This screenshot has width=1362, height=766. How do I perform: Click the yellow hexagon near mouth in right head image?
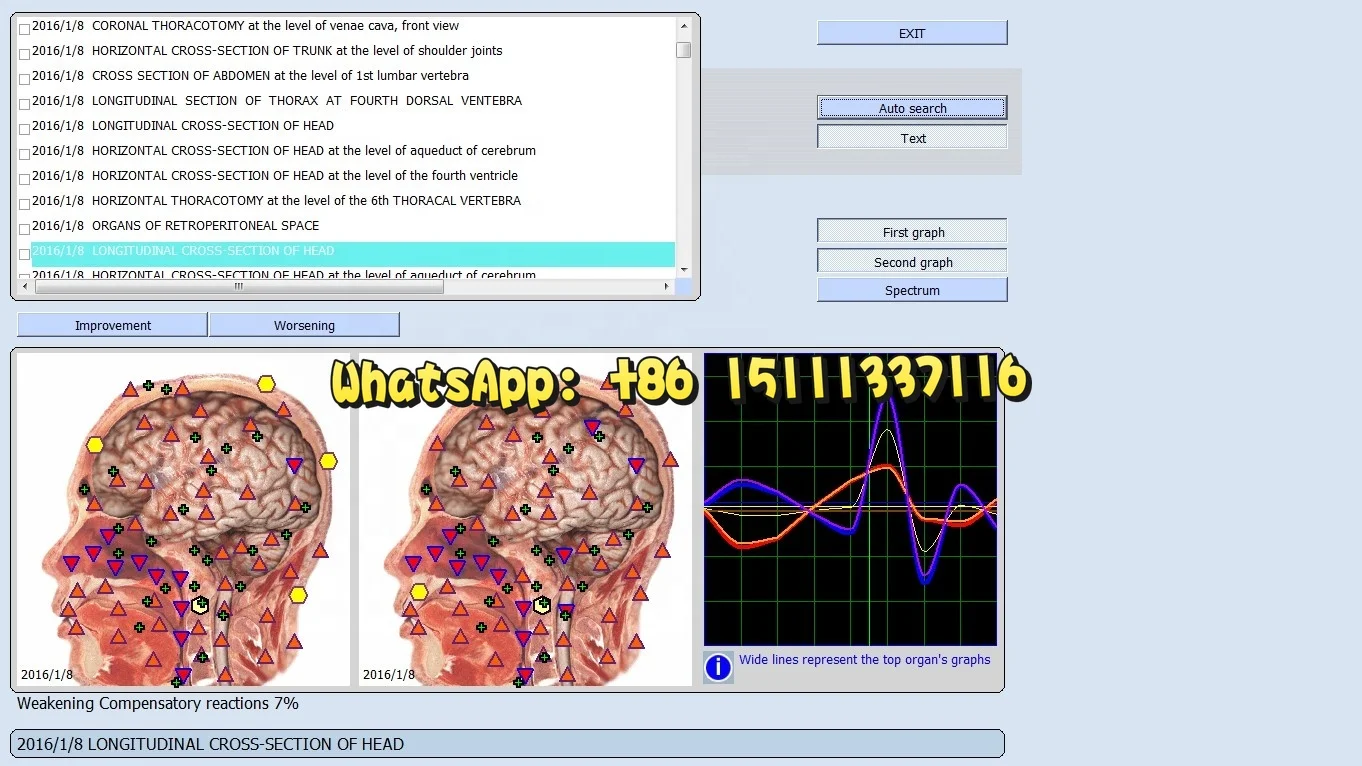(x=419, y=591)
